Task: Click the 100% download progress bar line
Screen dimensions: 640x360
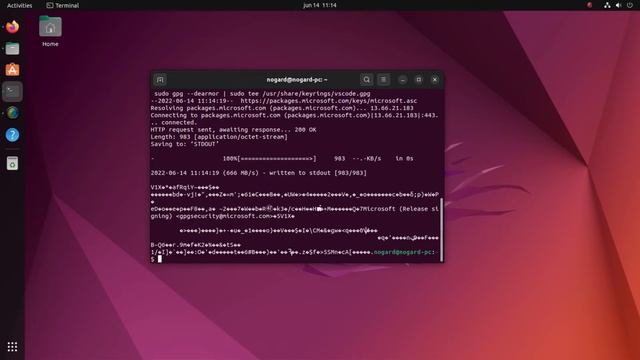Action: [x=282, y=158]
